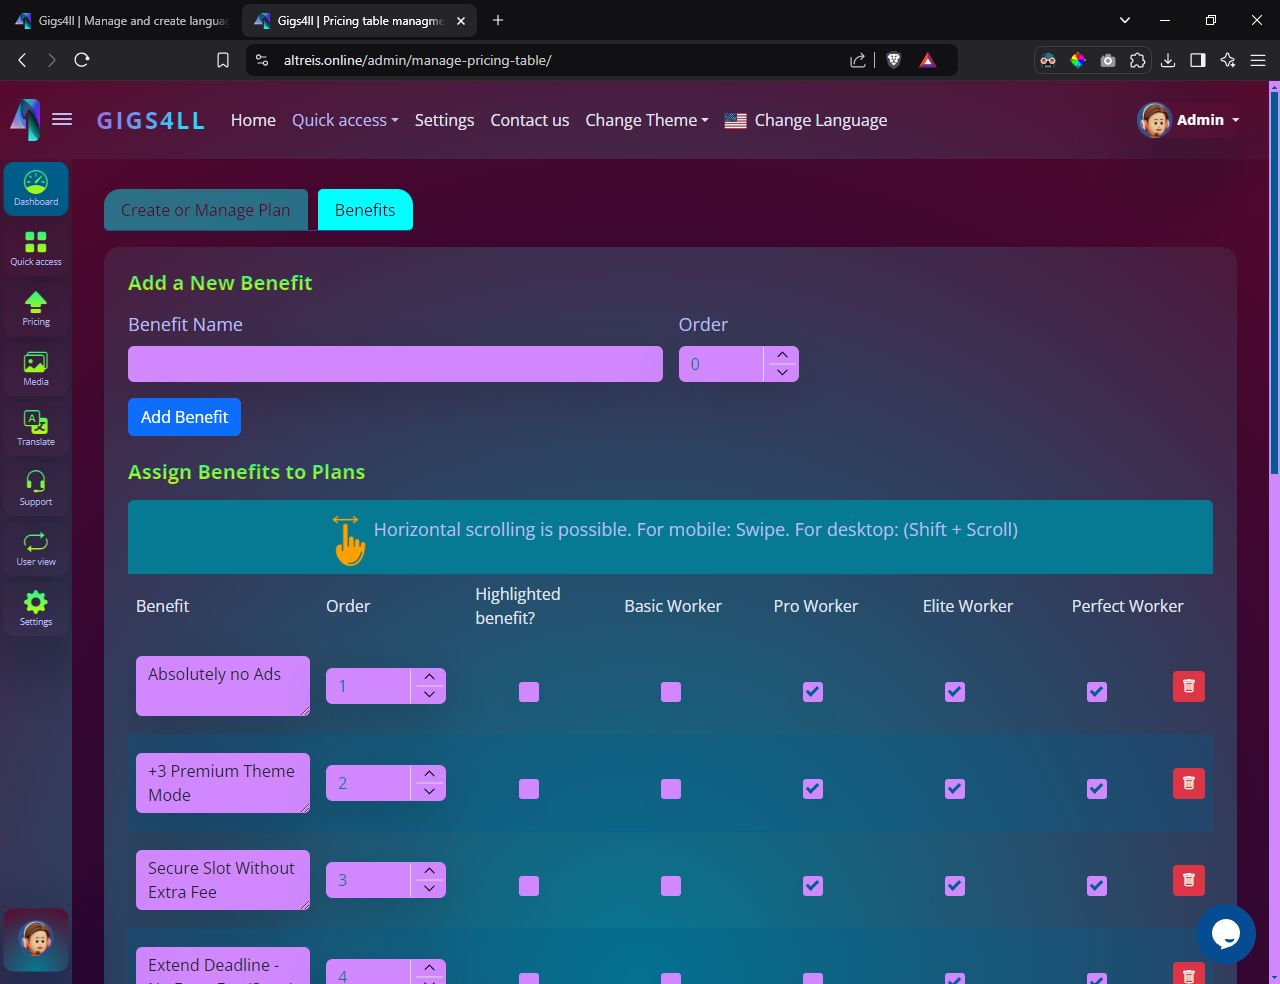Open the Change Theme dropdown
Image resolution: width=1280 pixels, height=984 pixels.
[x=646, y=120]
